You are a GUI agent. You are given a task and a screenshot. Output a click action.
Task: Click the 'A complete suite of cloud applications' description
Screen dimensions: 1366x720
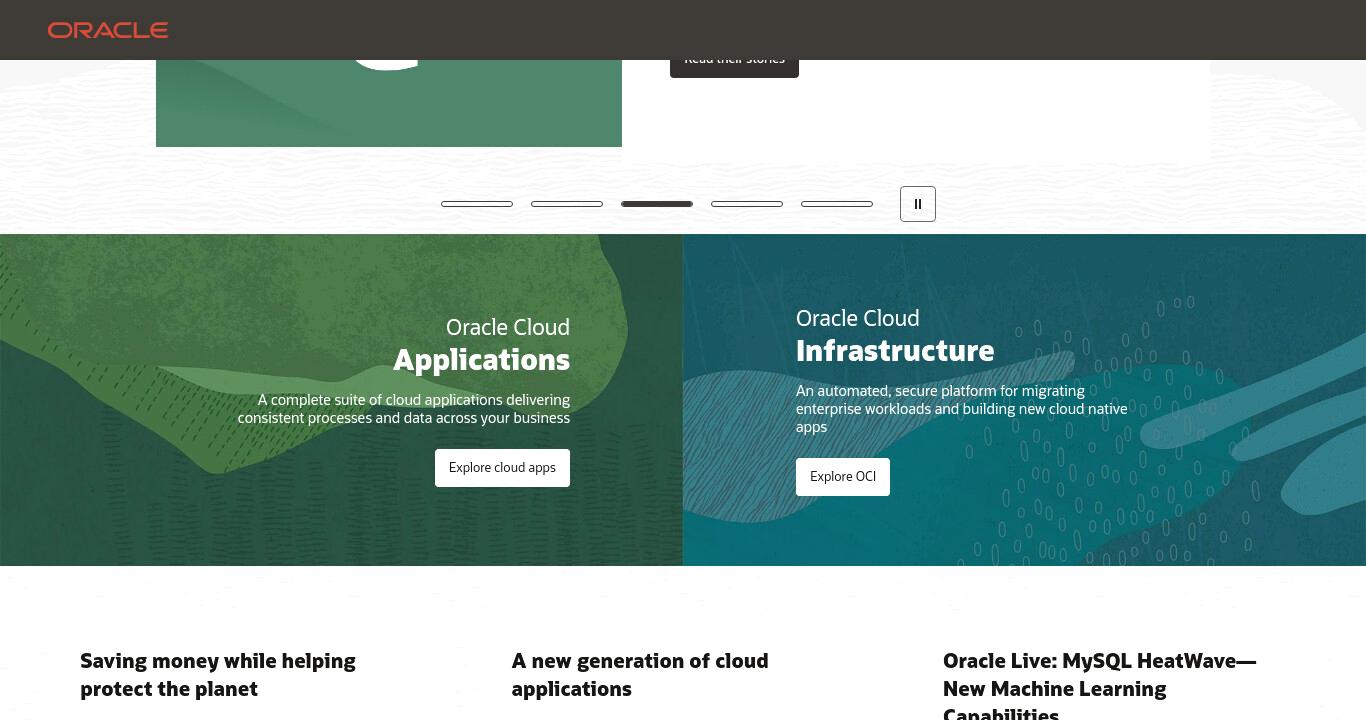404,409
